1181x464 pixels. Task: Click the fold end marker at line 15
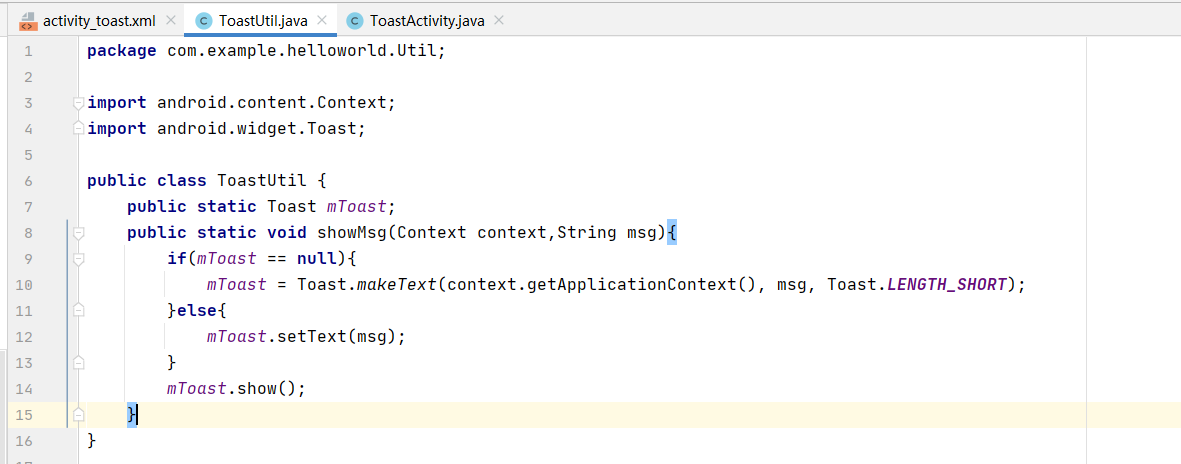pyautogui.click(x=78, y=414)
